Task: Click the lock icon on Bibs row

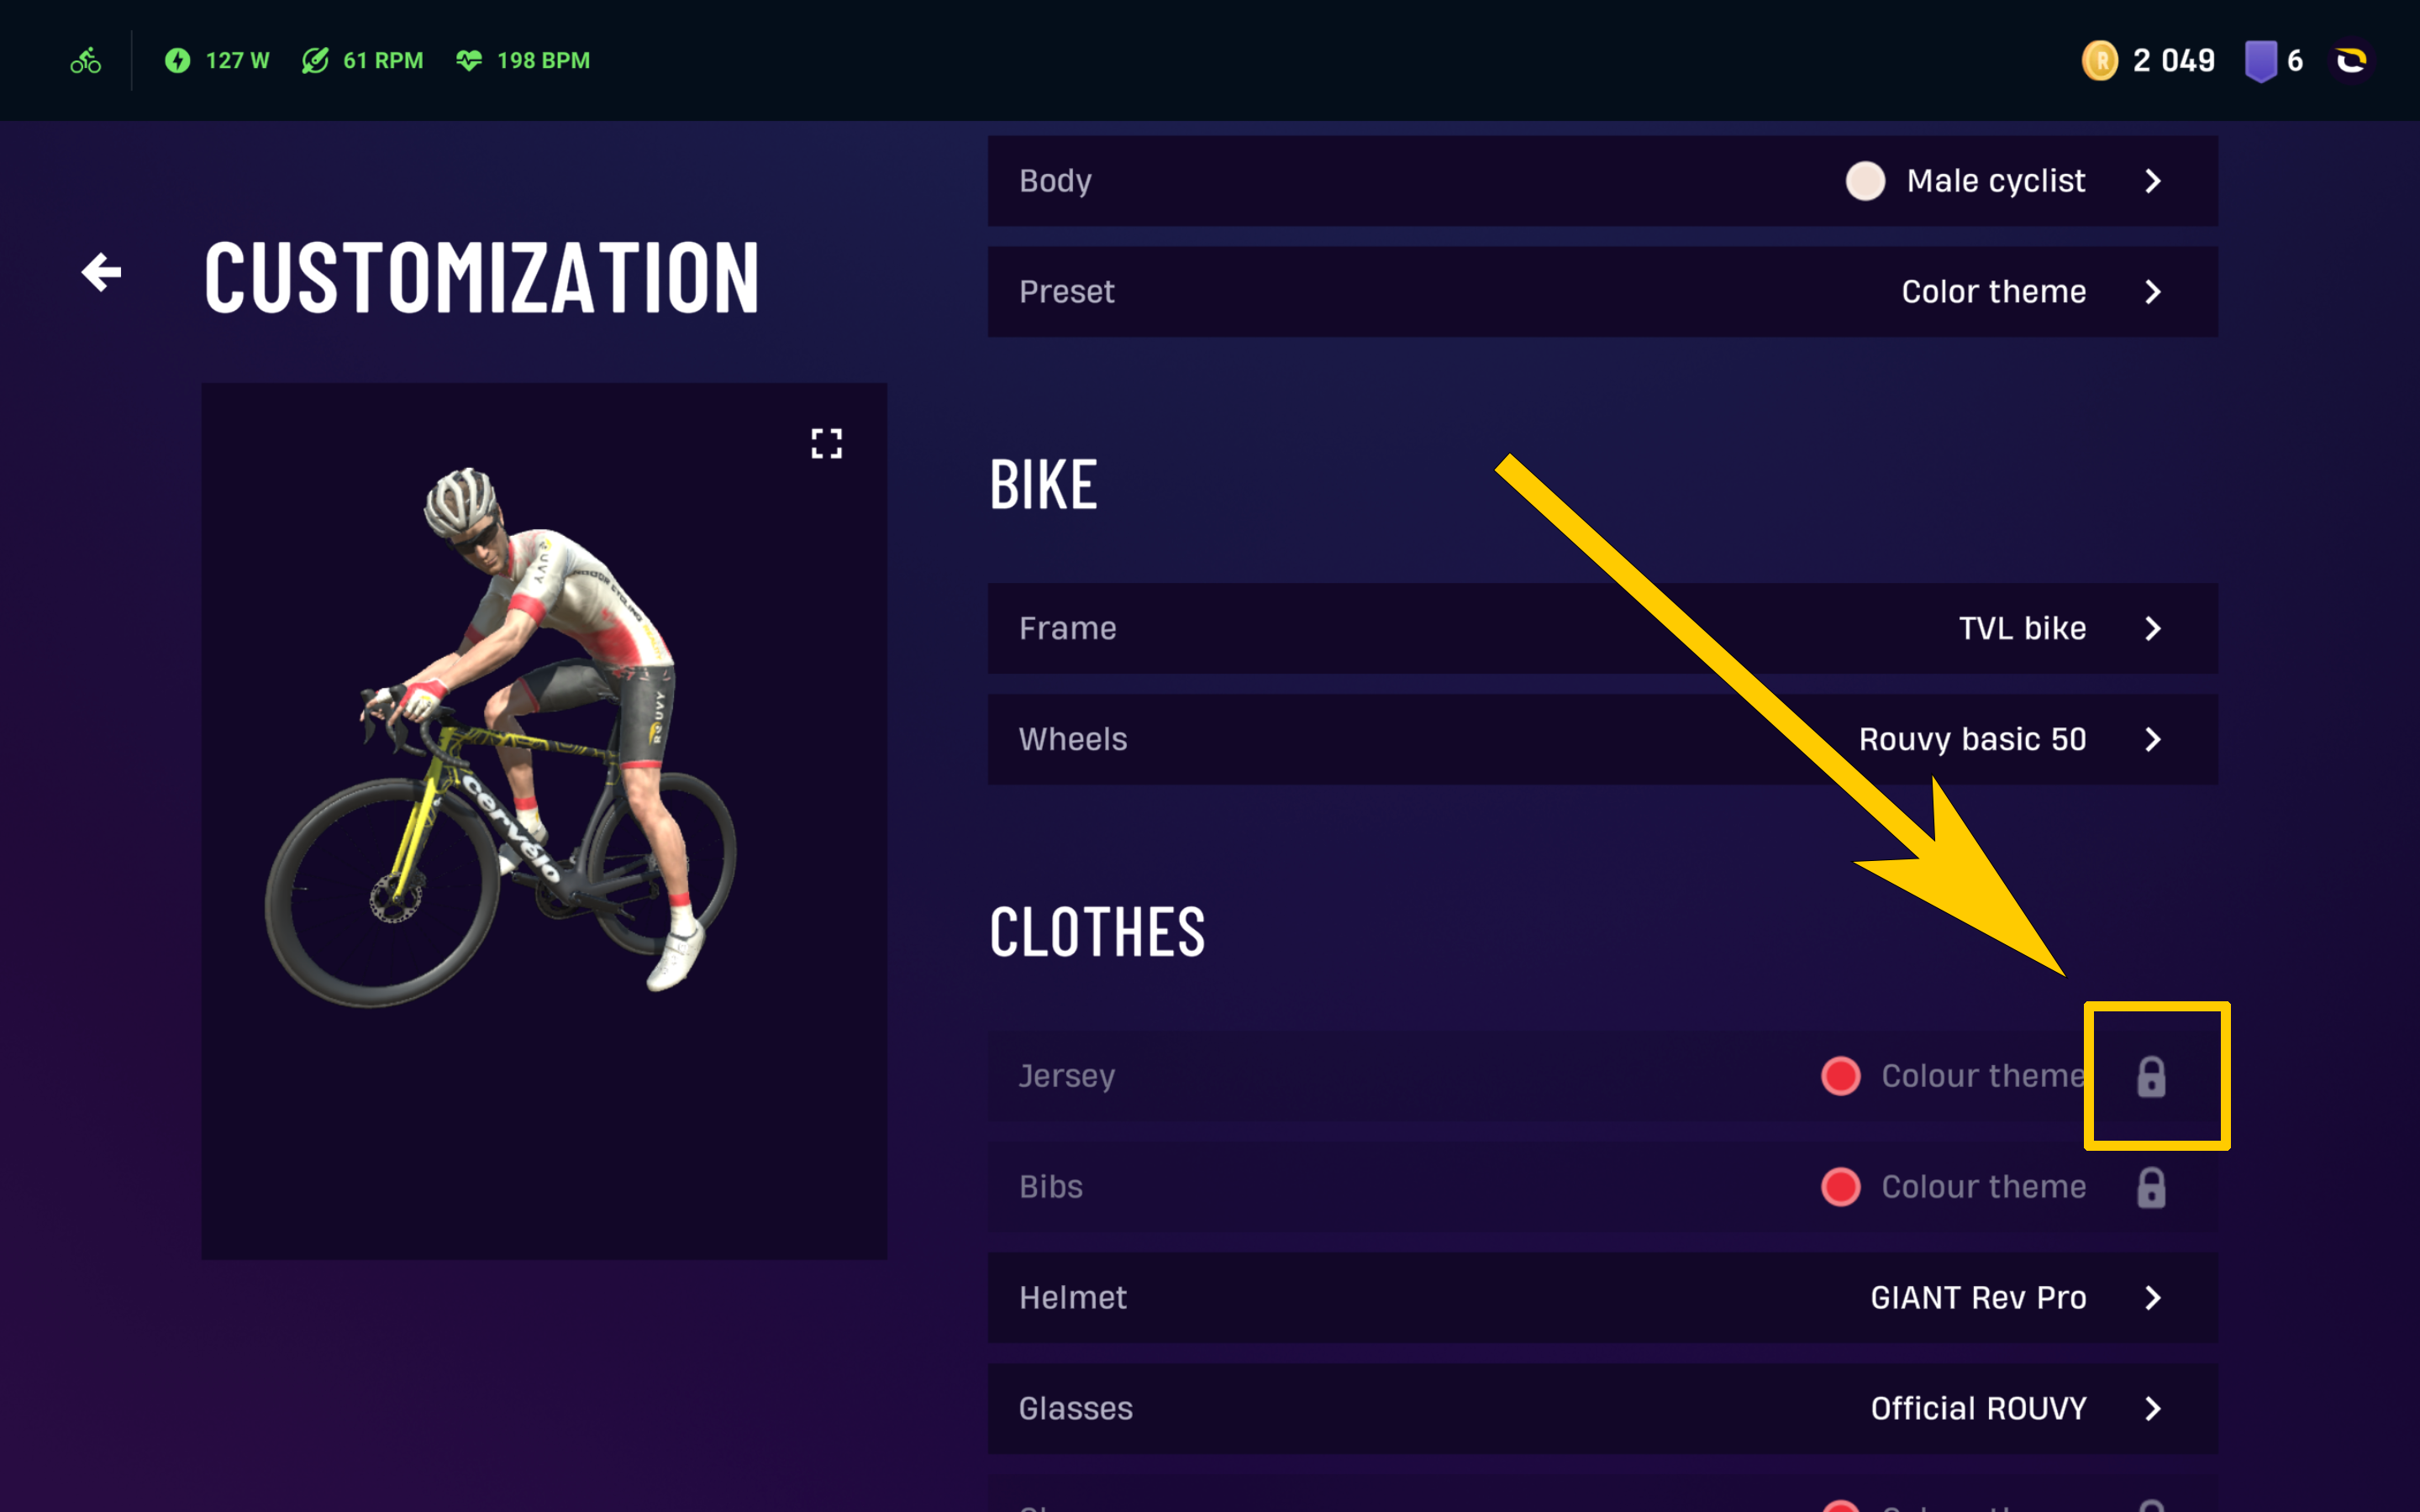Action: 2151,1187
